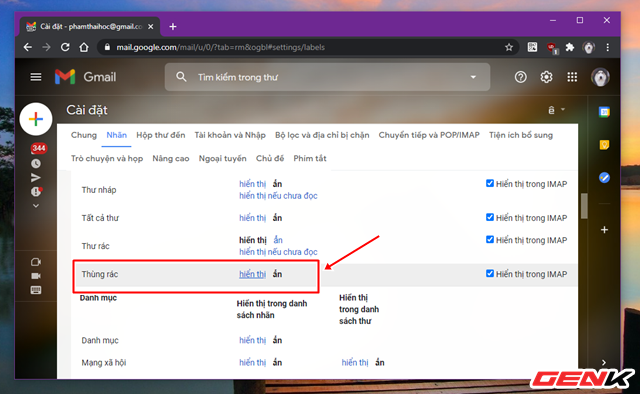
Task: Toggle IMAP checkbox for Tất cả thư
Action: (490, 217)
